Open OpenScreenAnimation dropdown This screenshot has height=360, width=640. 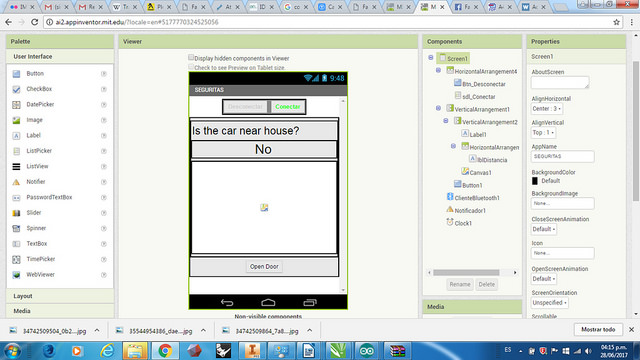pyautogui.click(x=544, y=279)
